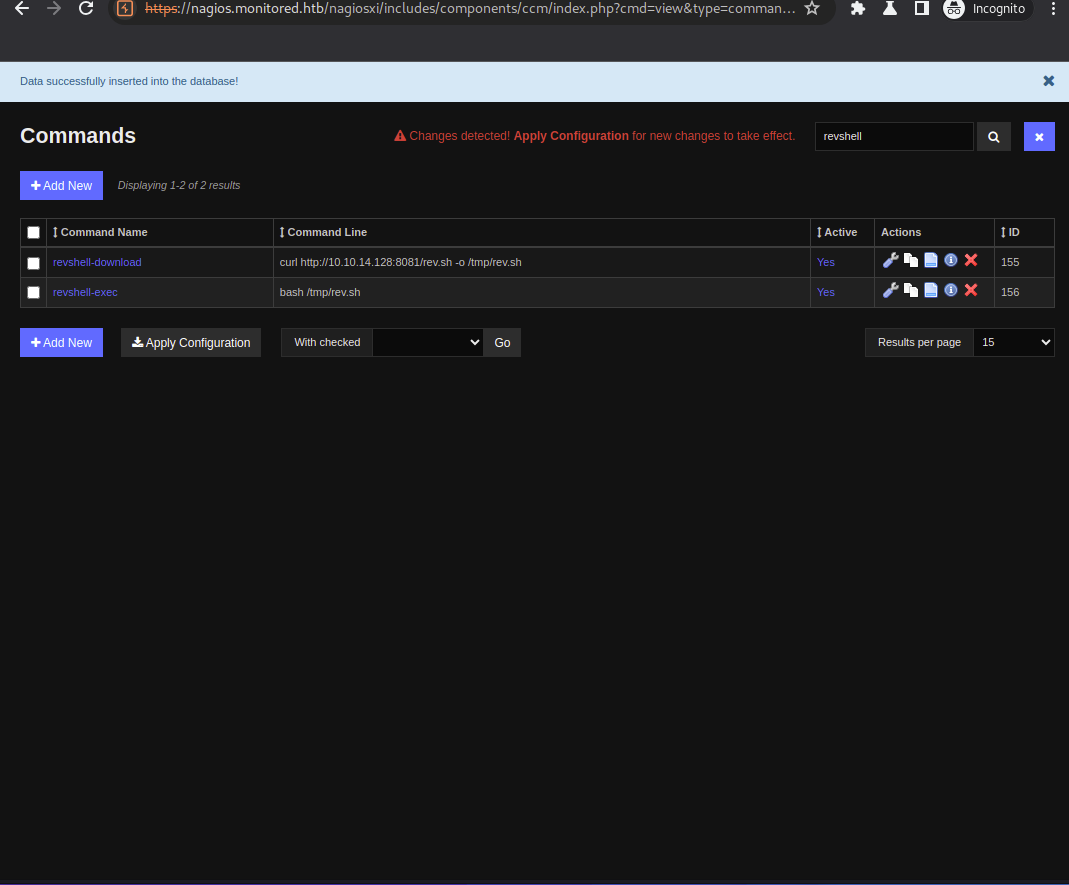Viewport: 1069px width, 885px height.
Task: Click the browser address bar URL
Action: click(470, 9)
